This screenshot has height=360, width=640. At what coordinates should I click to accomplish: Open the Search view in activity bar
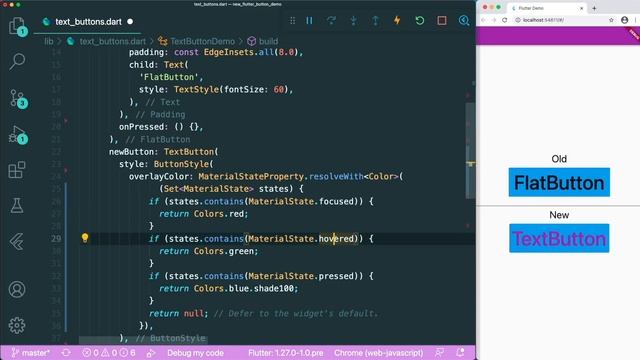click(x=17, y=62)
